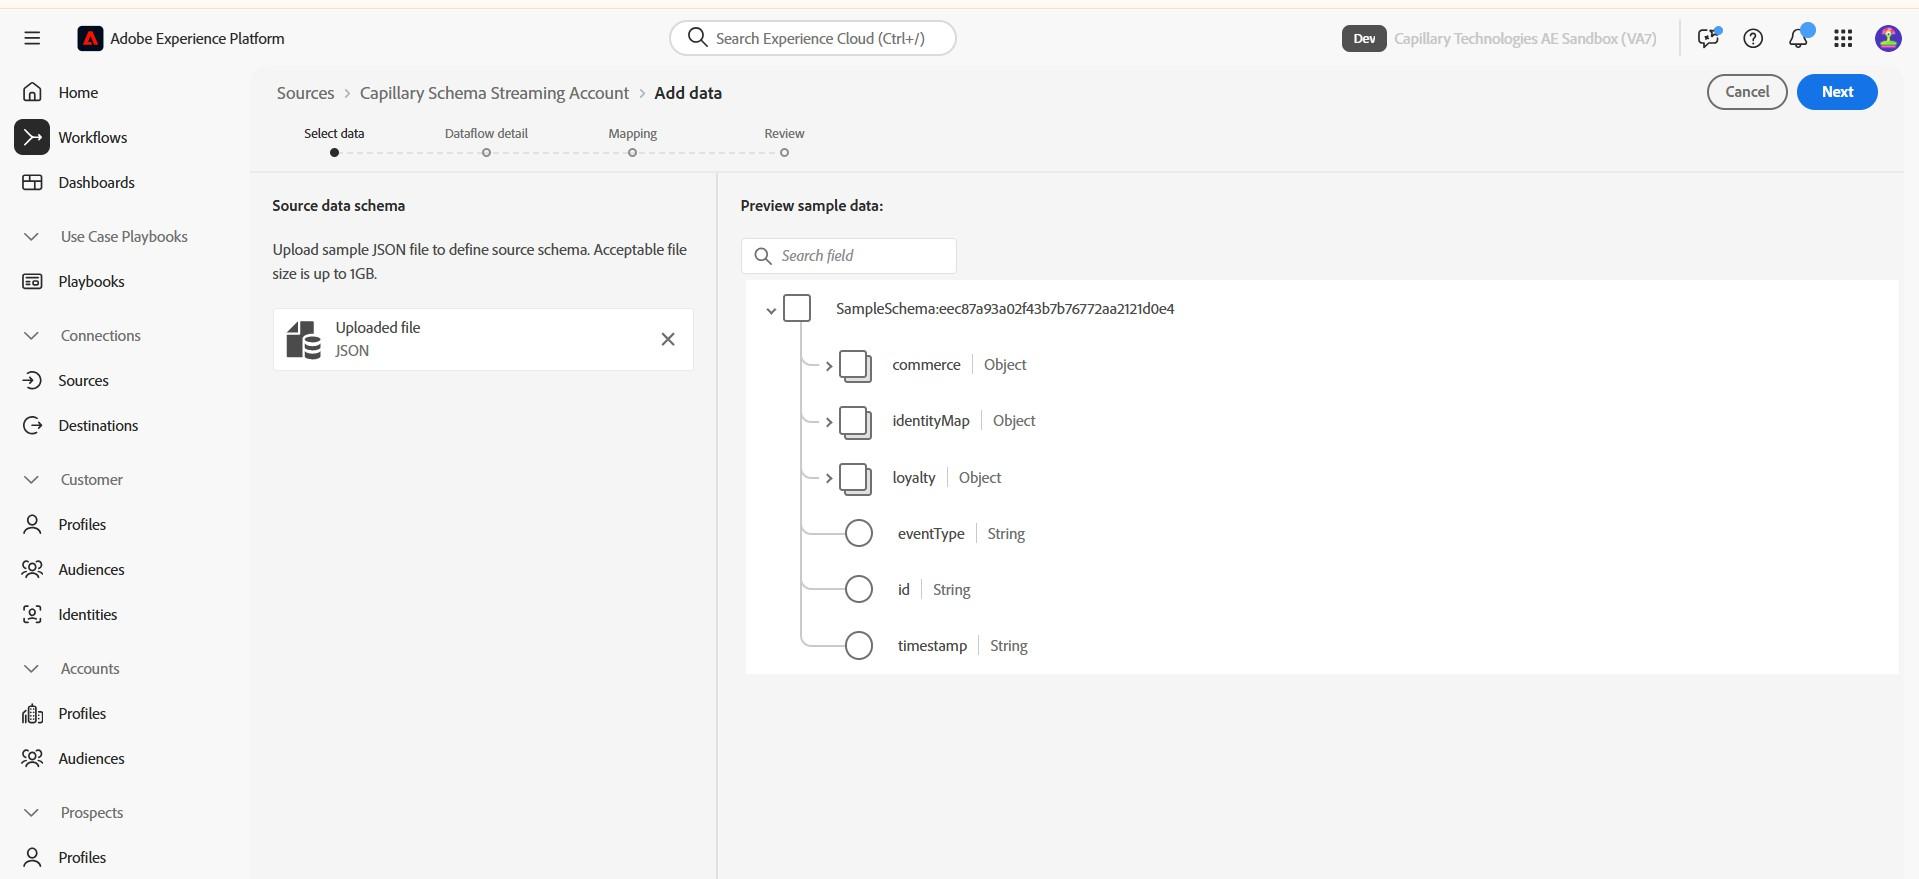Click the Customer Audiences icon

[32, 569]
